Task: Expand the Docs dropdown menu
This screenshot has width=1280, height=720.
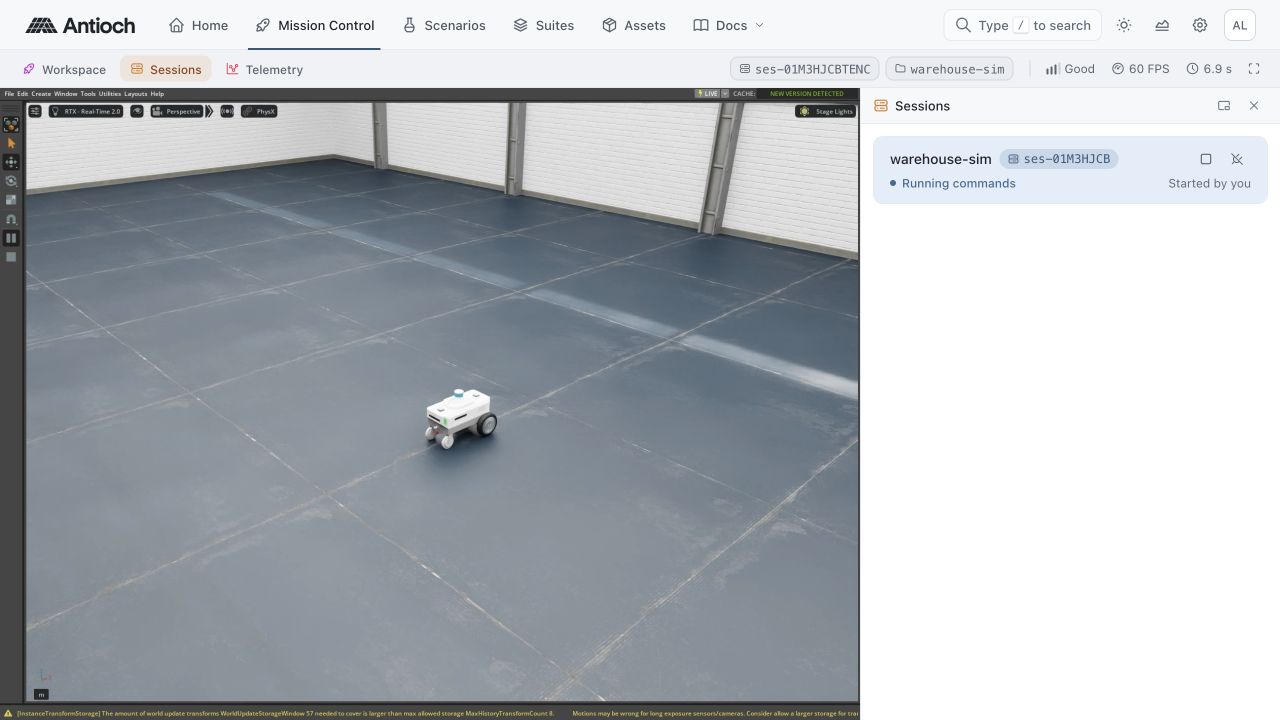Action: click(729, 25)
